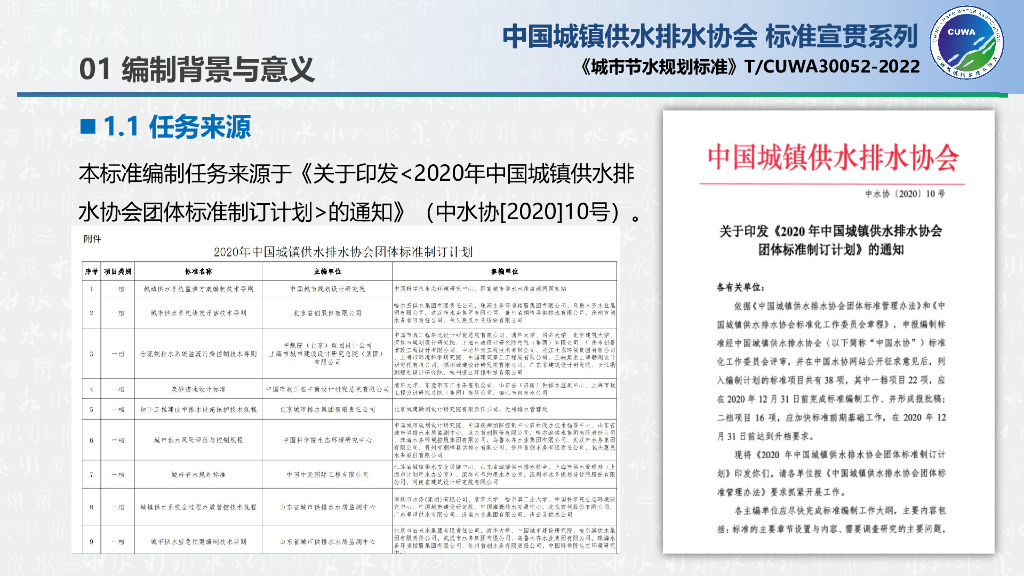Click the '序号' column header
Image resolution: width=1024 pixels, height=576 pixels.
click(x=91, y=271)
